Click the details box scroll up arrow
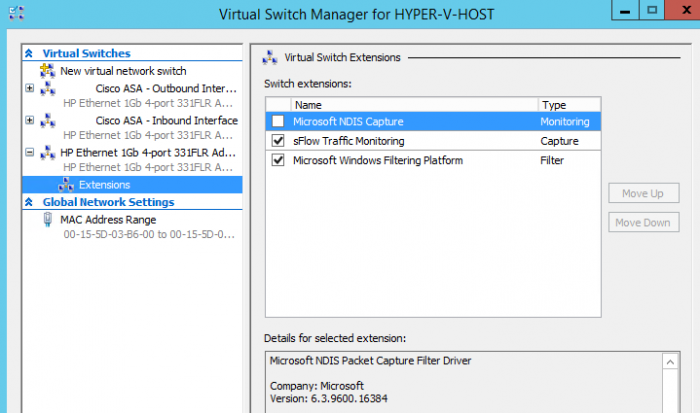Image resolution: width=700 pixels, height=413 pixels. [x=670, y=362]
